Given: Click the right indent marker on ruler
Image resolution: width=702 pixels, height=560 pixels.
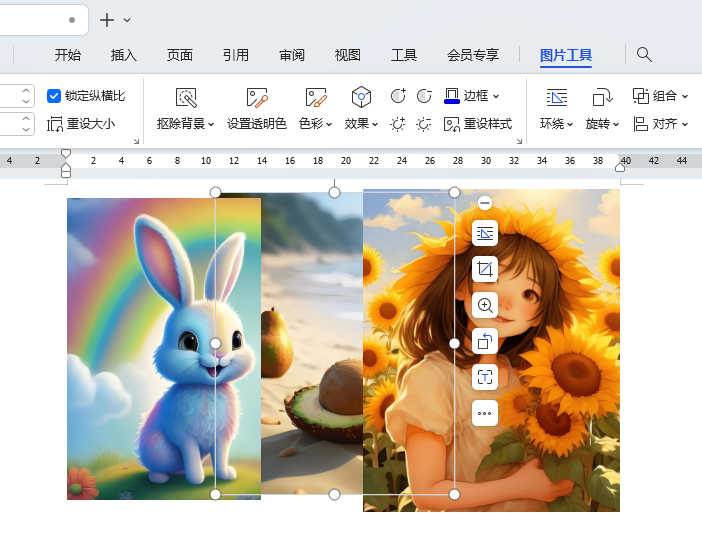Looking at the screenshot, I should click(x=620, y=167).
